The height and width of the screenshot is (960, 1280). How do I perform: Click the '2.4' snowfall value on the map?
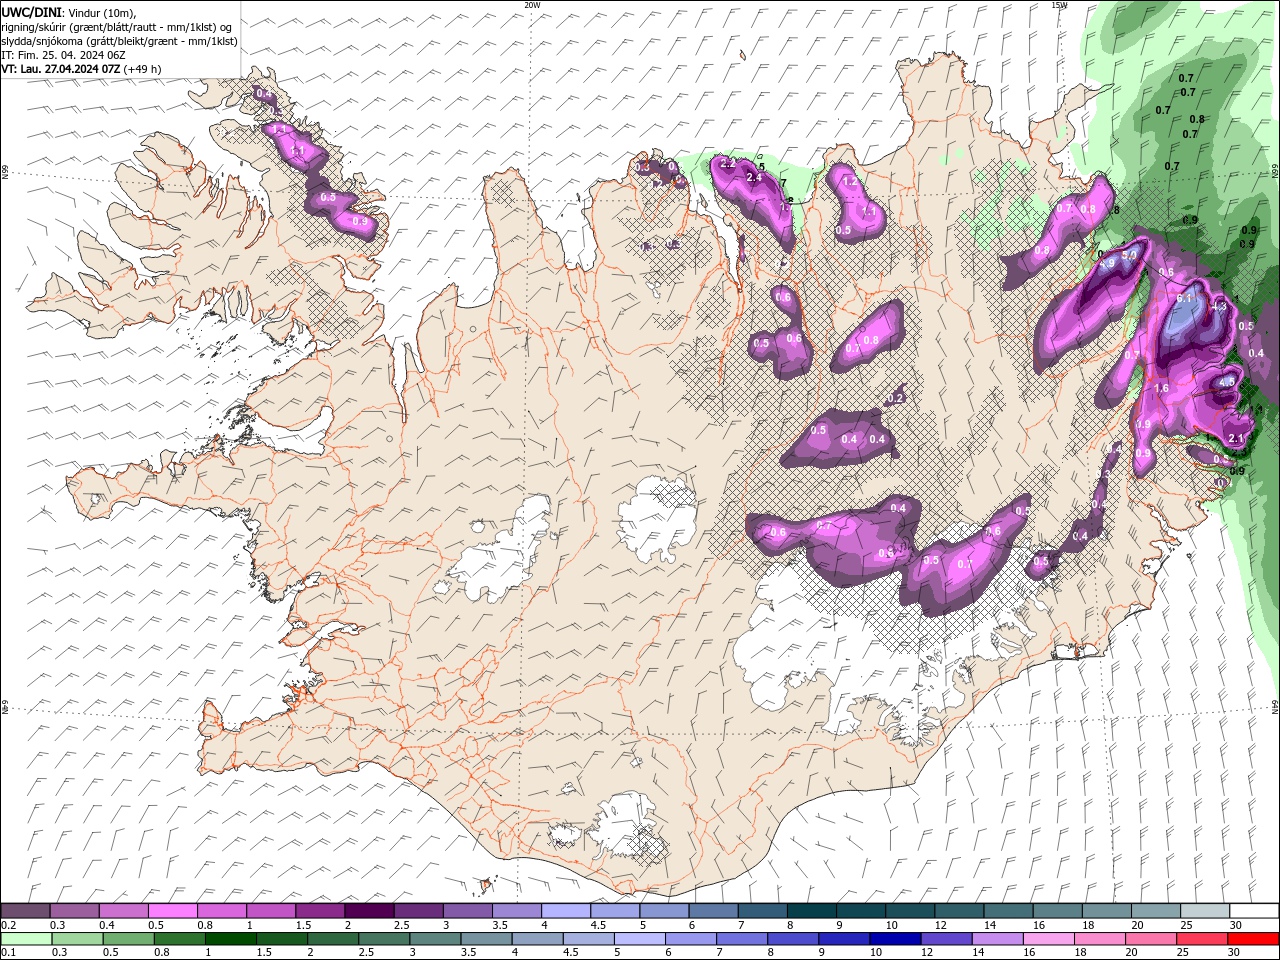tap(755, 177)
